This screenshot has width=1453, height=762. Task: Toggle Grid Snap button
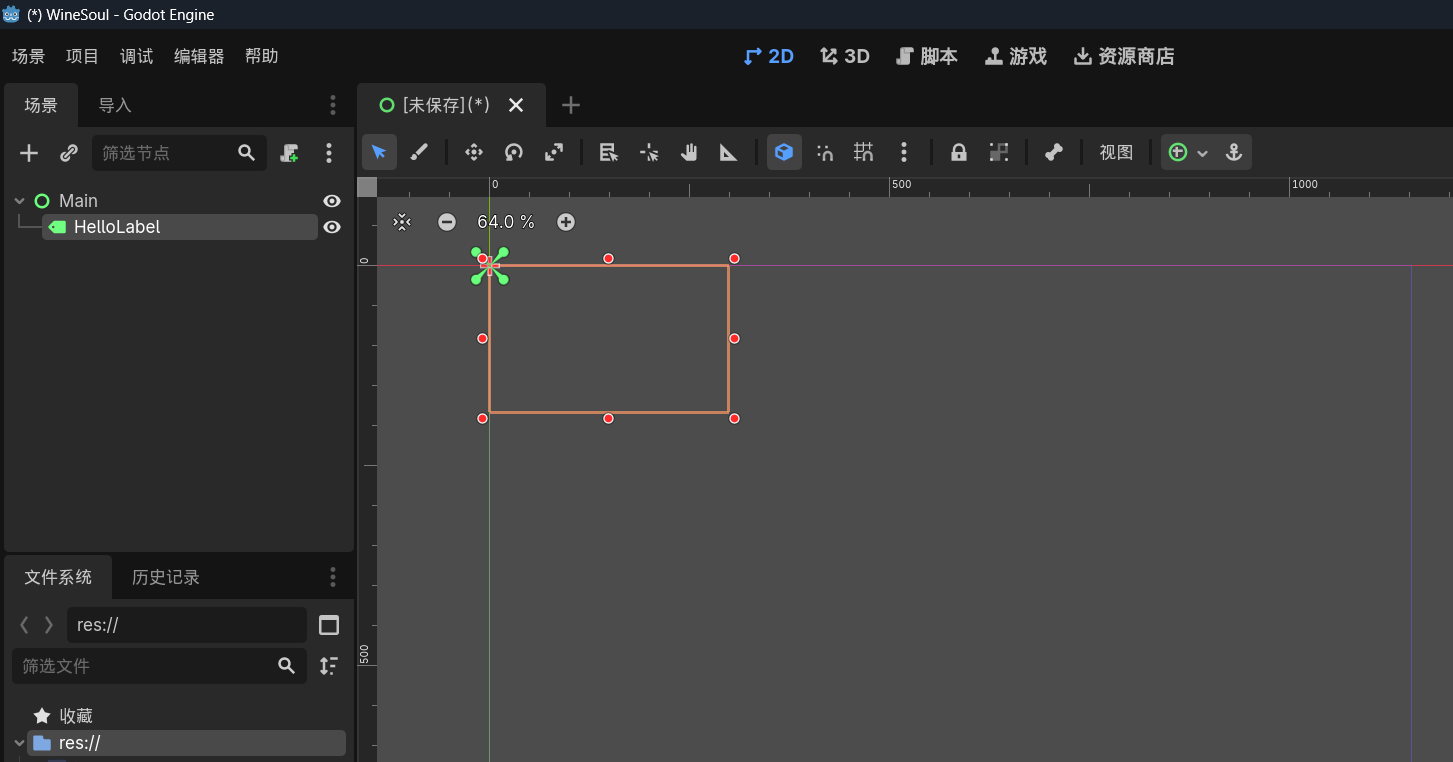point(864,152)
